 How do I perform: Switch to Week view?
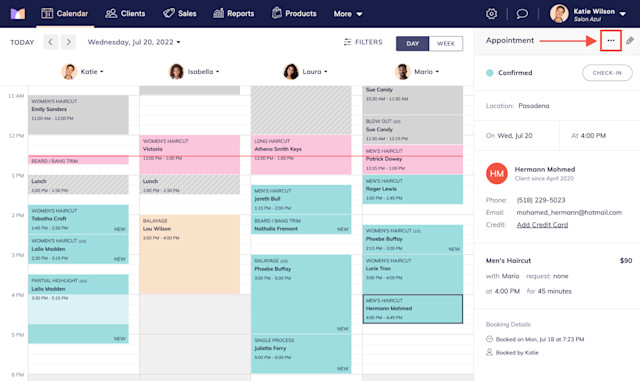coord(446,44)
